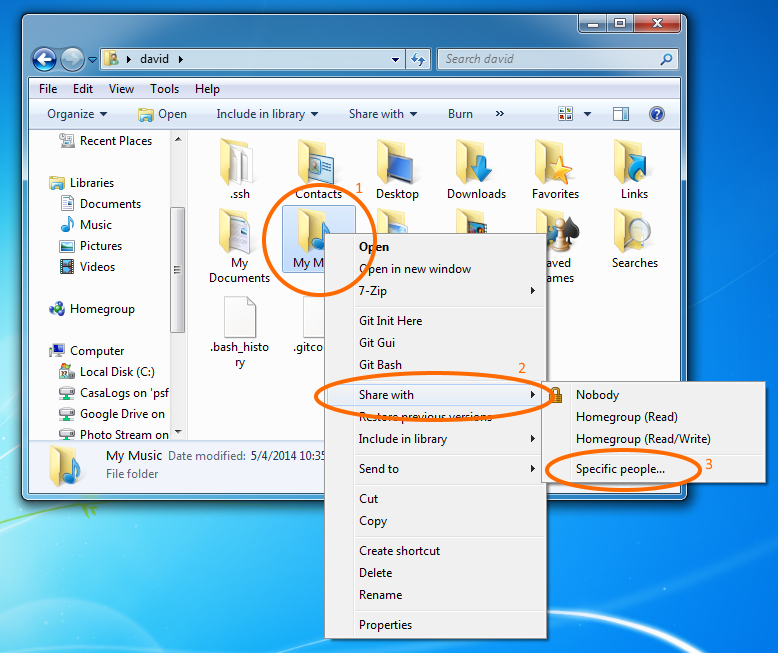Choose Delete in context menu
Image resolution: width=778 pixels, height=653 pixels.
[376, 573]
